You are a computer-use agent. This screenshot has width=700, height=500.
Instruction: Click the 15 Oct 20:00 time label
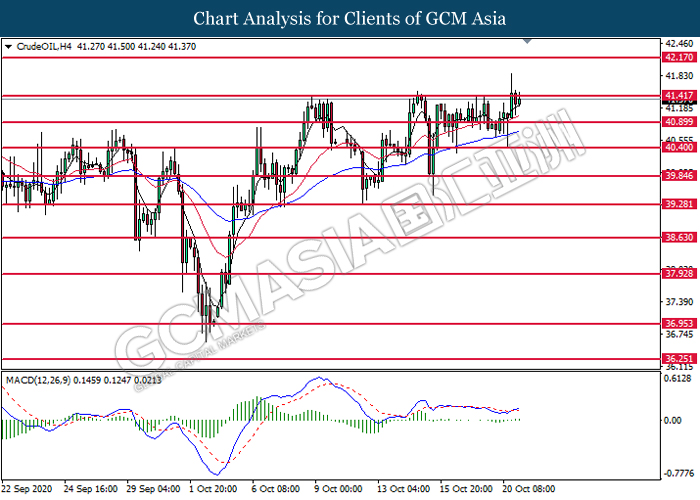point(466,489)
